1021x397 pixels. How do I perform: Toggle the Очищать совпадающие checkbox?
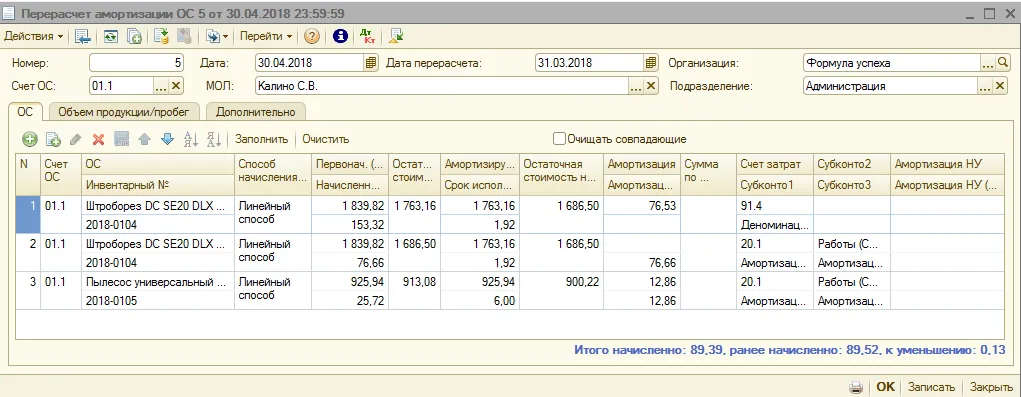(x=558, y=139)
